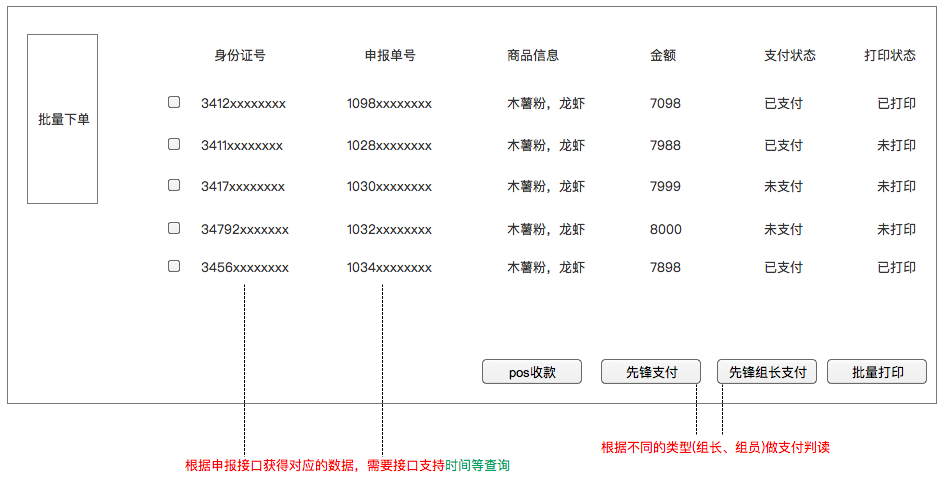This screenshot has height=500, width=946.
Task: Click 未打印 in the 1028xxxxxxxx row
Action: [x=897, y=145]
